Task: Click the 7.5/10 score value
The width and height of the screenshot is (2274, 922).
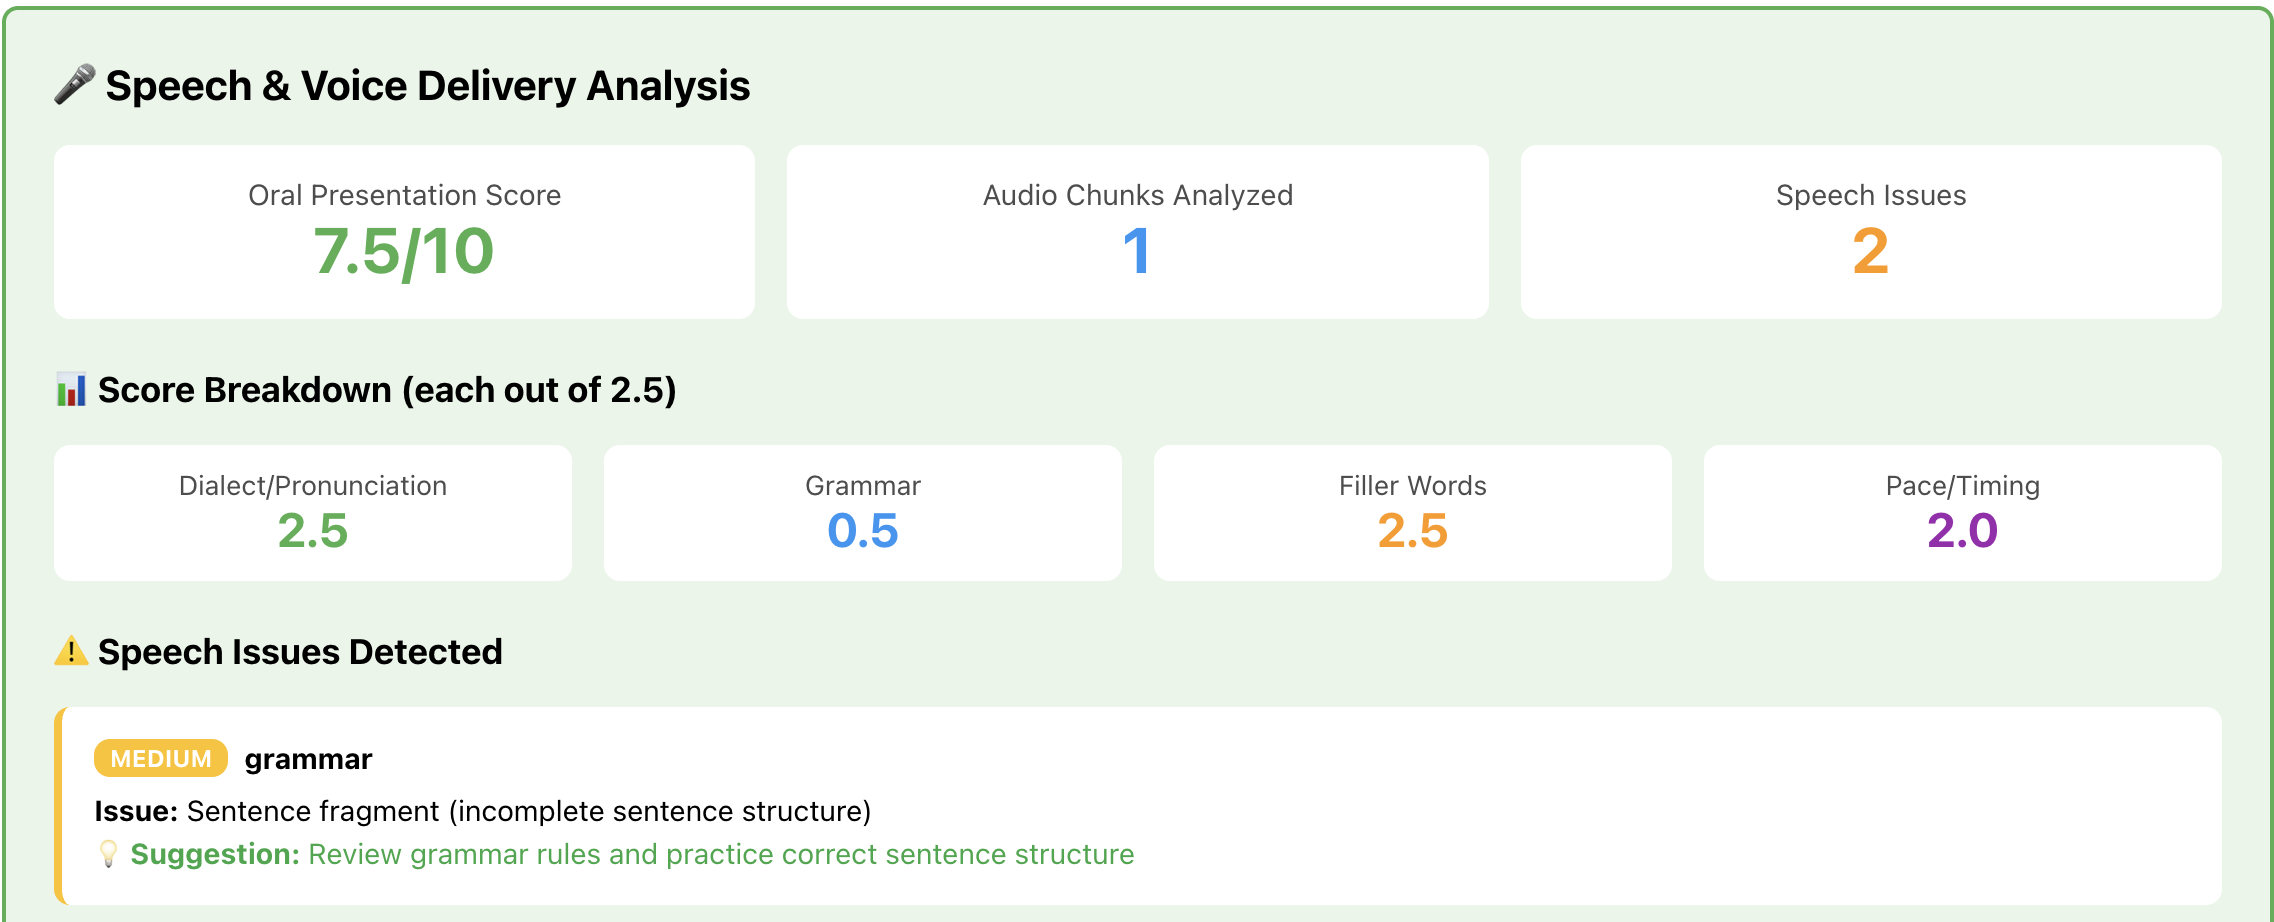Action: [x=404, y=251]
